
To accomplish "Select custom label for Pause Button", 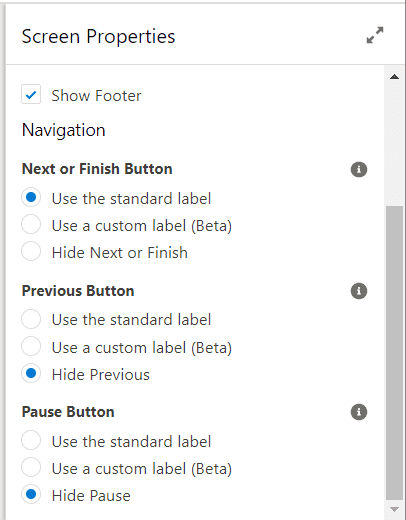I will [x=31, y=467].
